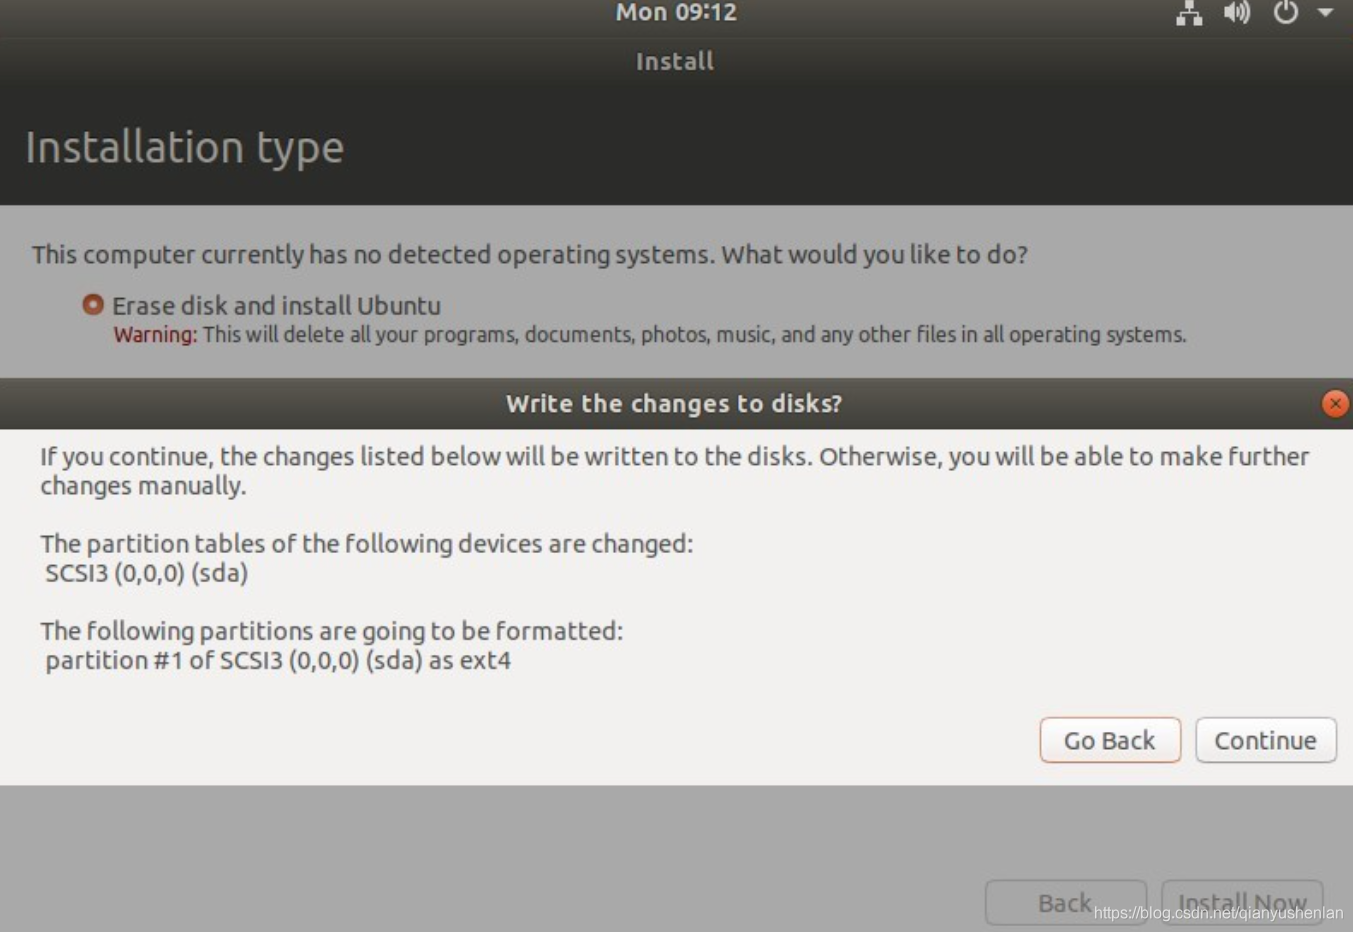Click the 'SCSI3 (0,0,0) (sda)' device line

click(147, 573)
